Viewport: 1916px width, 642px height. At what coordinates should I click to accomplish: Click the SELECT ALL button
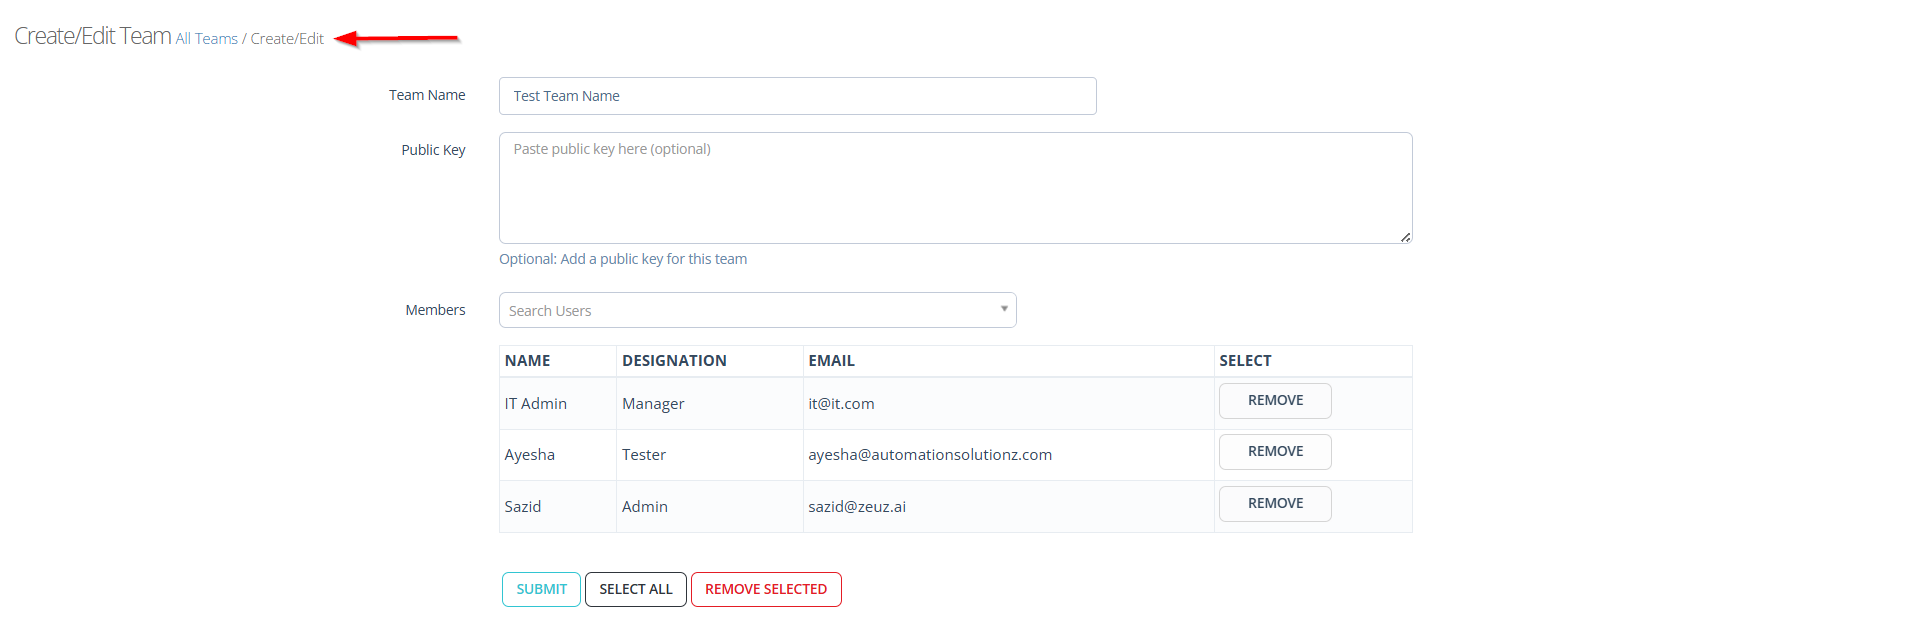point(635,590)
